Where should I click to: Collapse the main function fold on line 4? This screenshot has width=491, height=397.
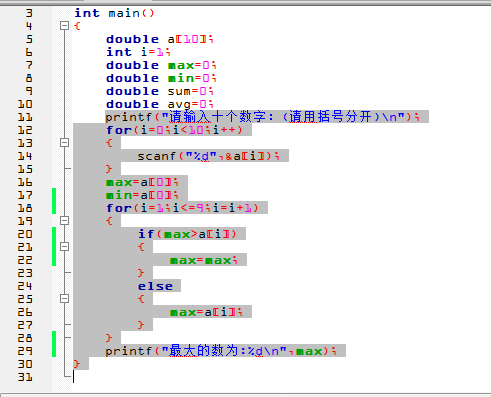tap(64, 26)
